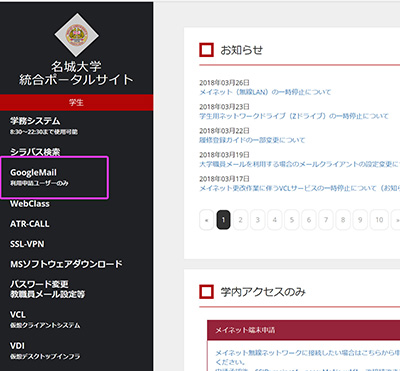Screen dimensions: 400x371
Task: Go to page 4 of notices
Action: [x=275, y=220]
